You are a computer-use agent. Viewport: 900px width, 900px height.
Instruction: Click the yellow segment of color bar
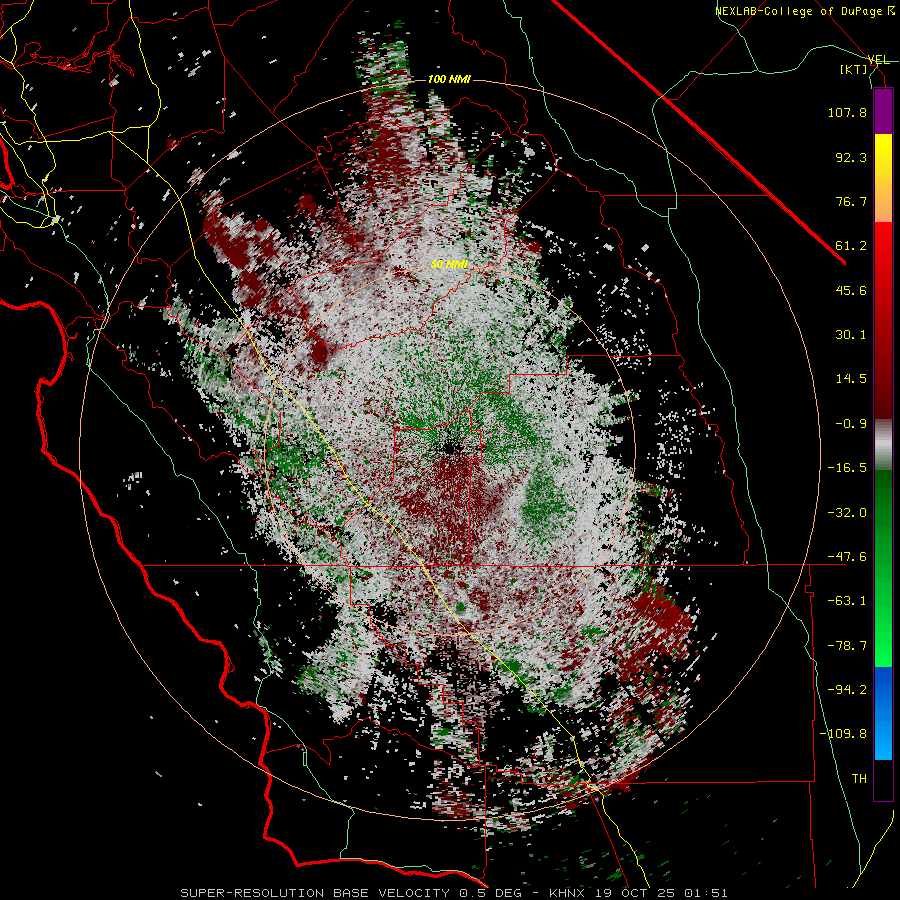click(x=883, y=157)
